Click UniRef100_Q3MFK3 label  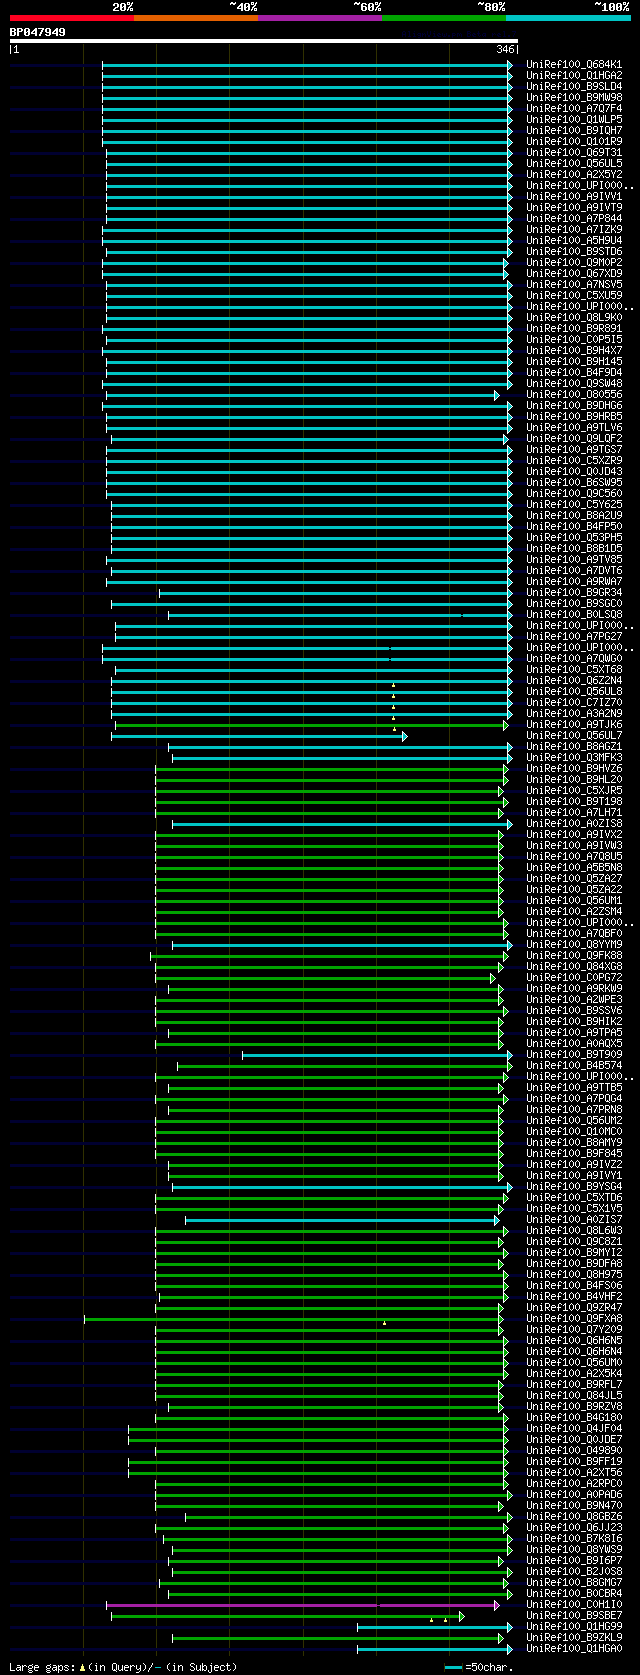coord(574,757)
